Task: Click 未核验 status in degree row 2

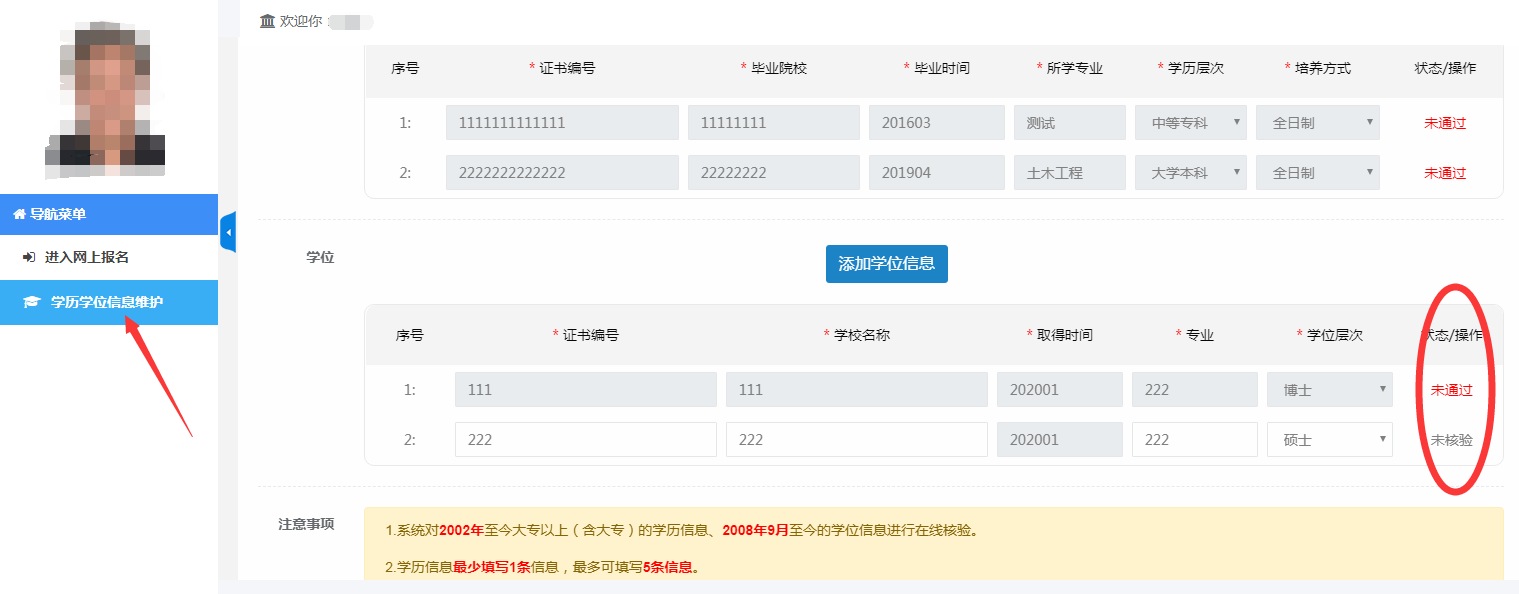Action: pyautogui.click(x=1451, y=440)
